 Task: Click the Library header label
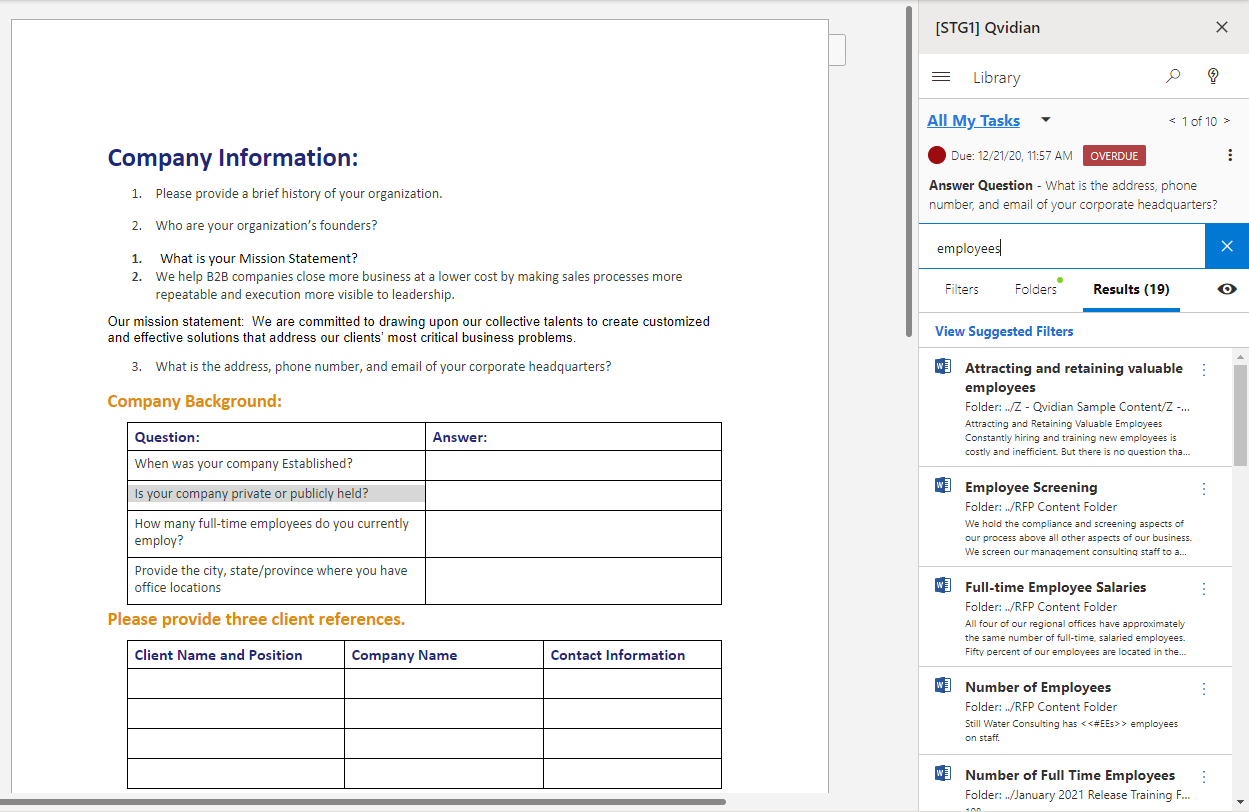point(996,77)
